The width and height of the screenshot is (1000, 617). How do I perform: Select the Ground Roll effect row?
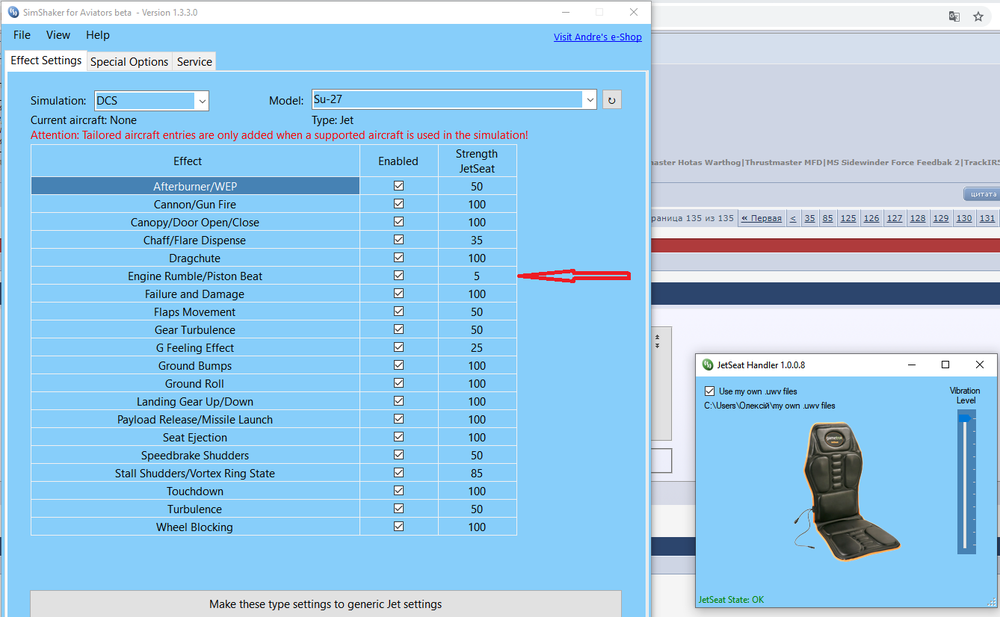pyautogui.click(x=195, y=383)
